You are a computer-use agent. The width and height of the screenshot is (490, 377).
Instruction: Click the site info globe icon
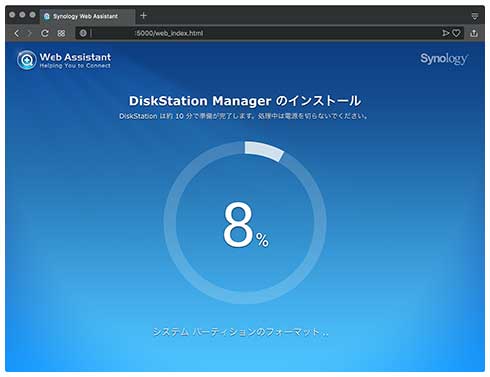[83, 33]
